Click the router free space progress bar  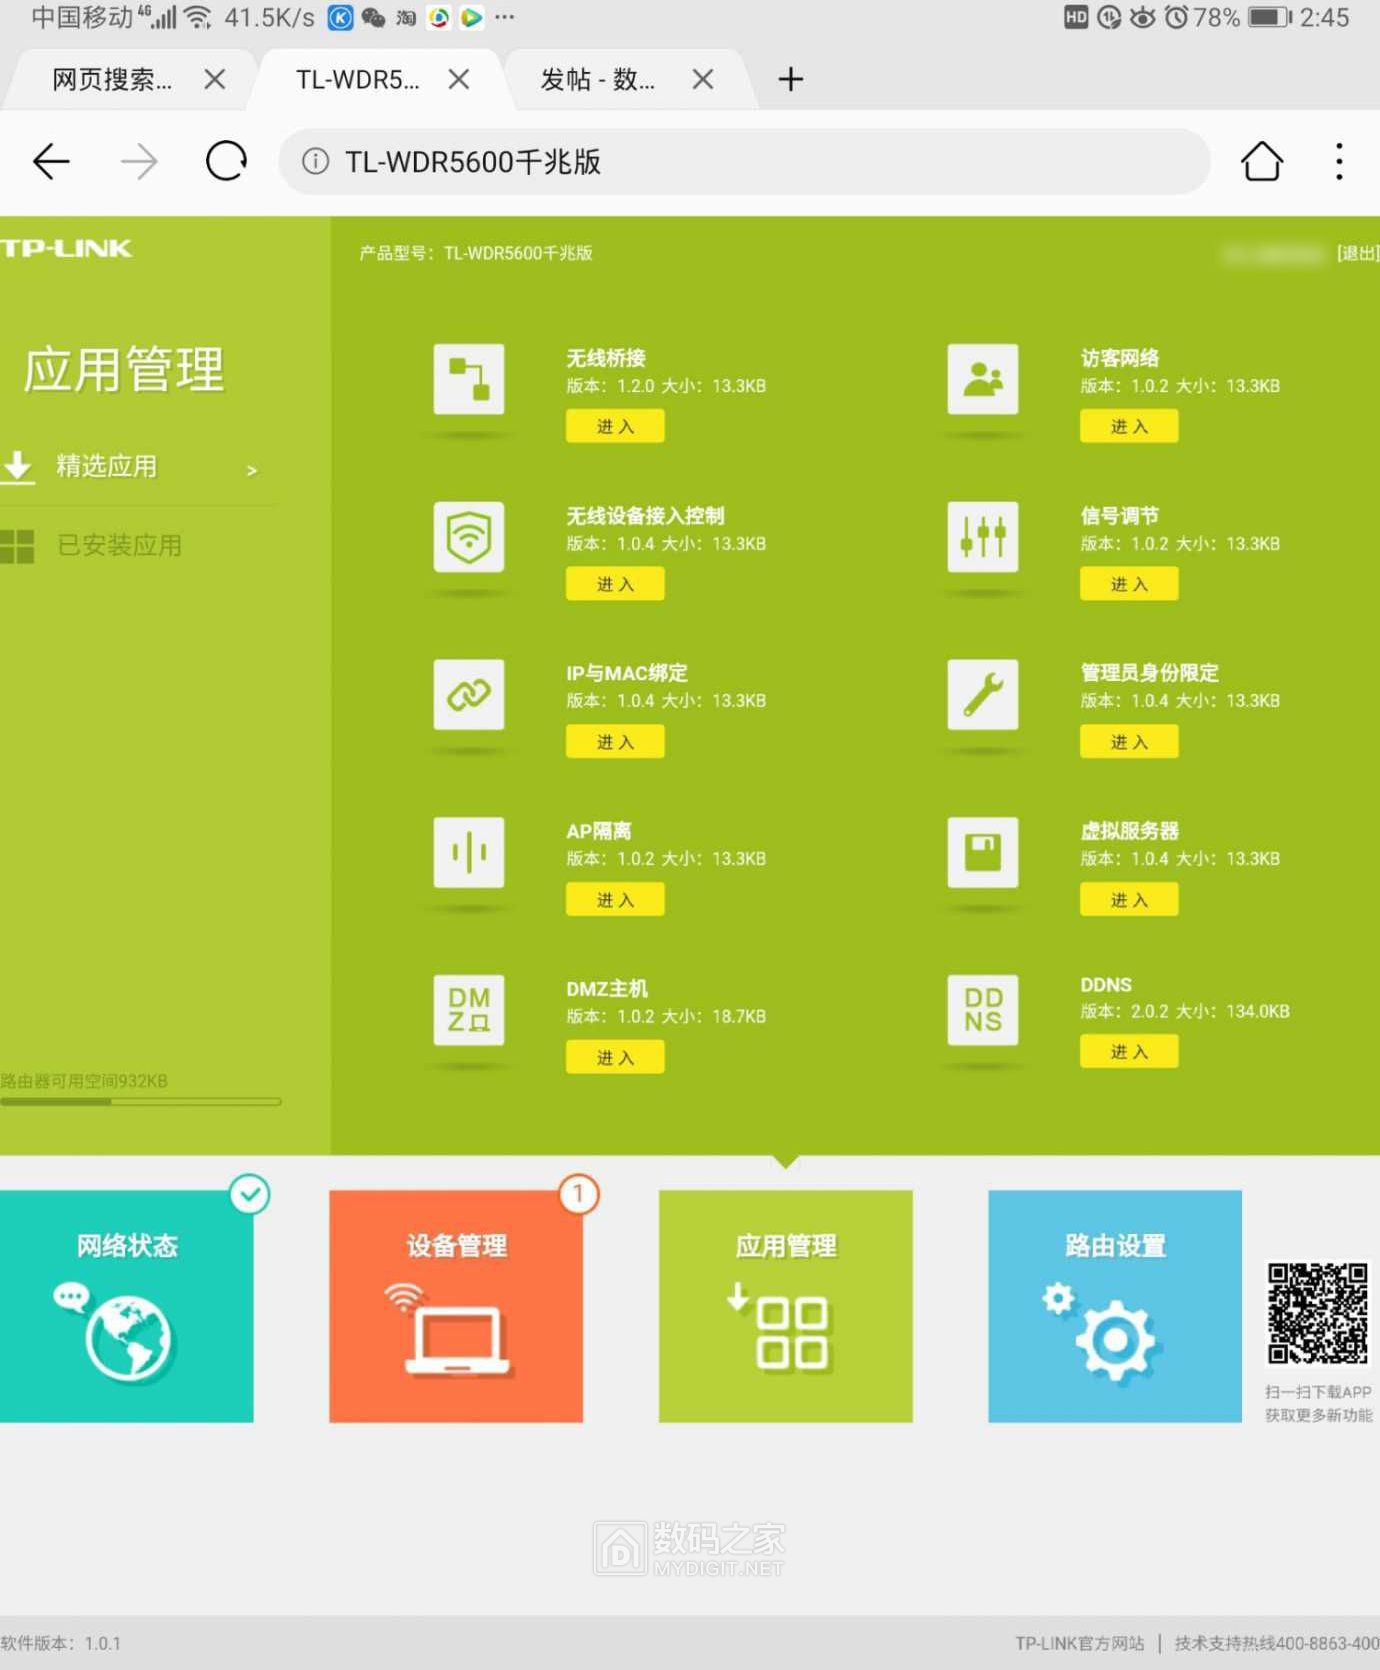pyautogui.click(x=141, y=1102)
